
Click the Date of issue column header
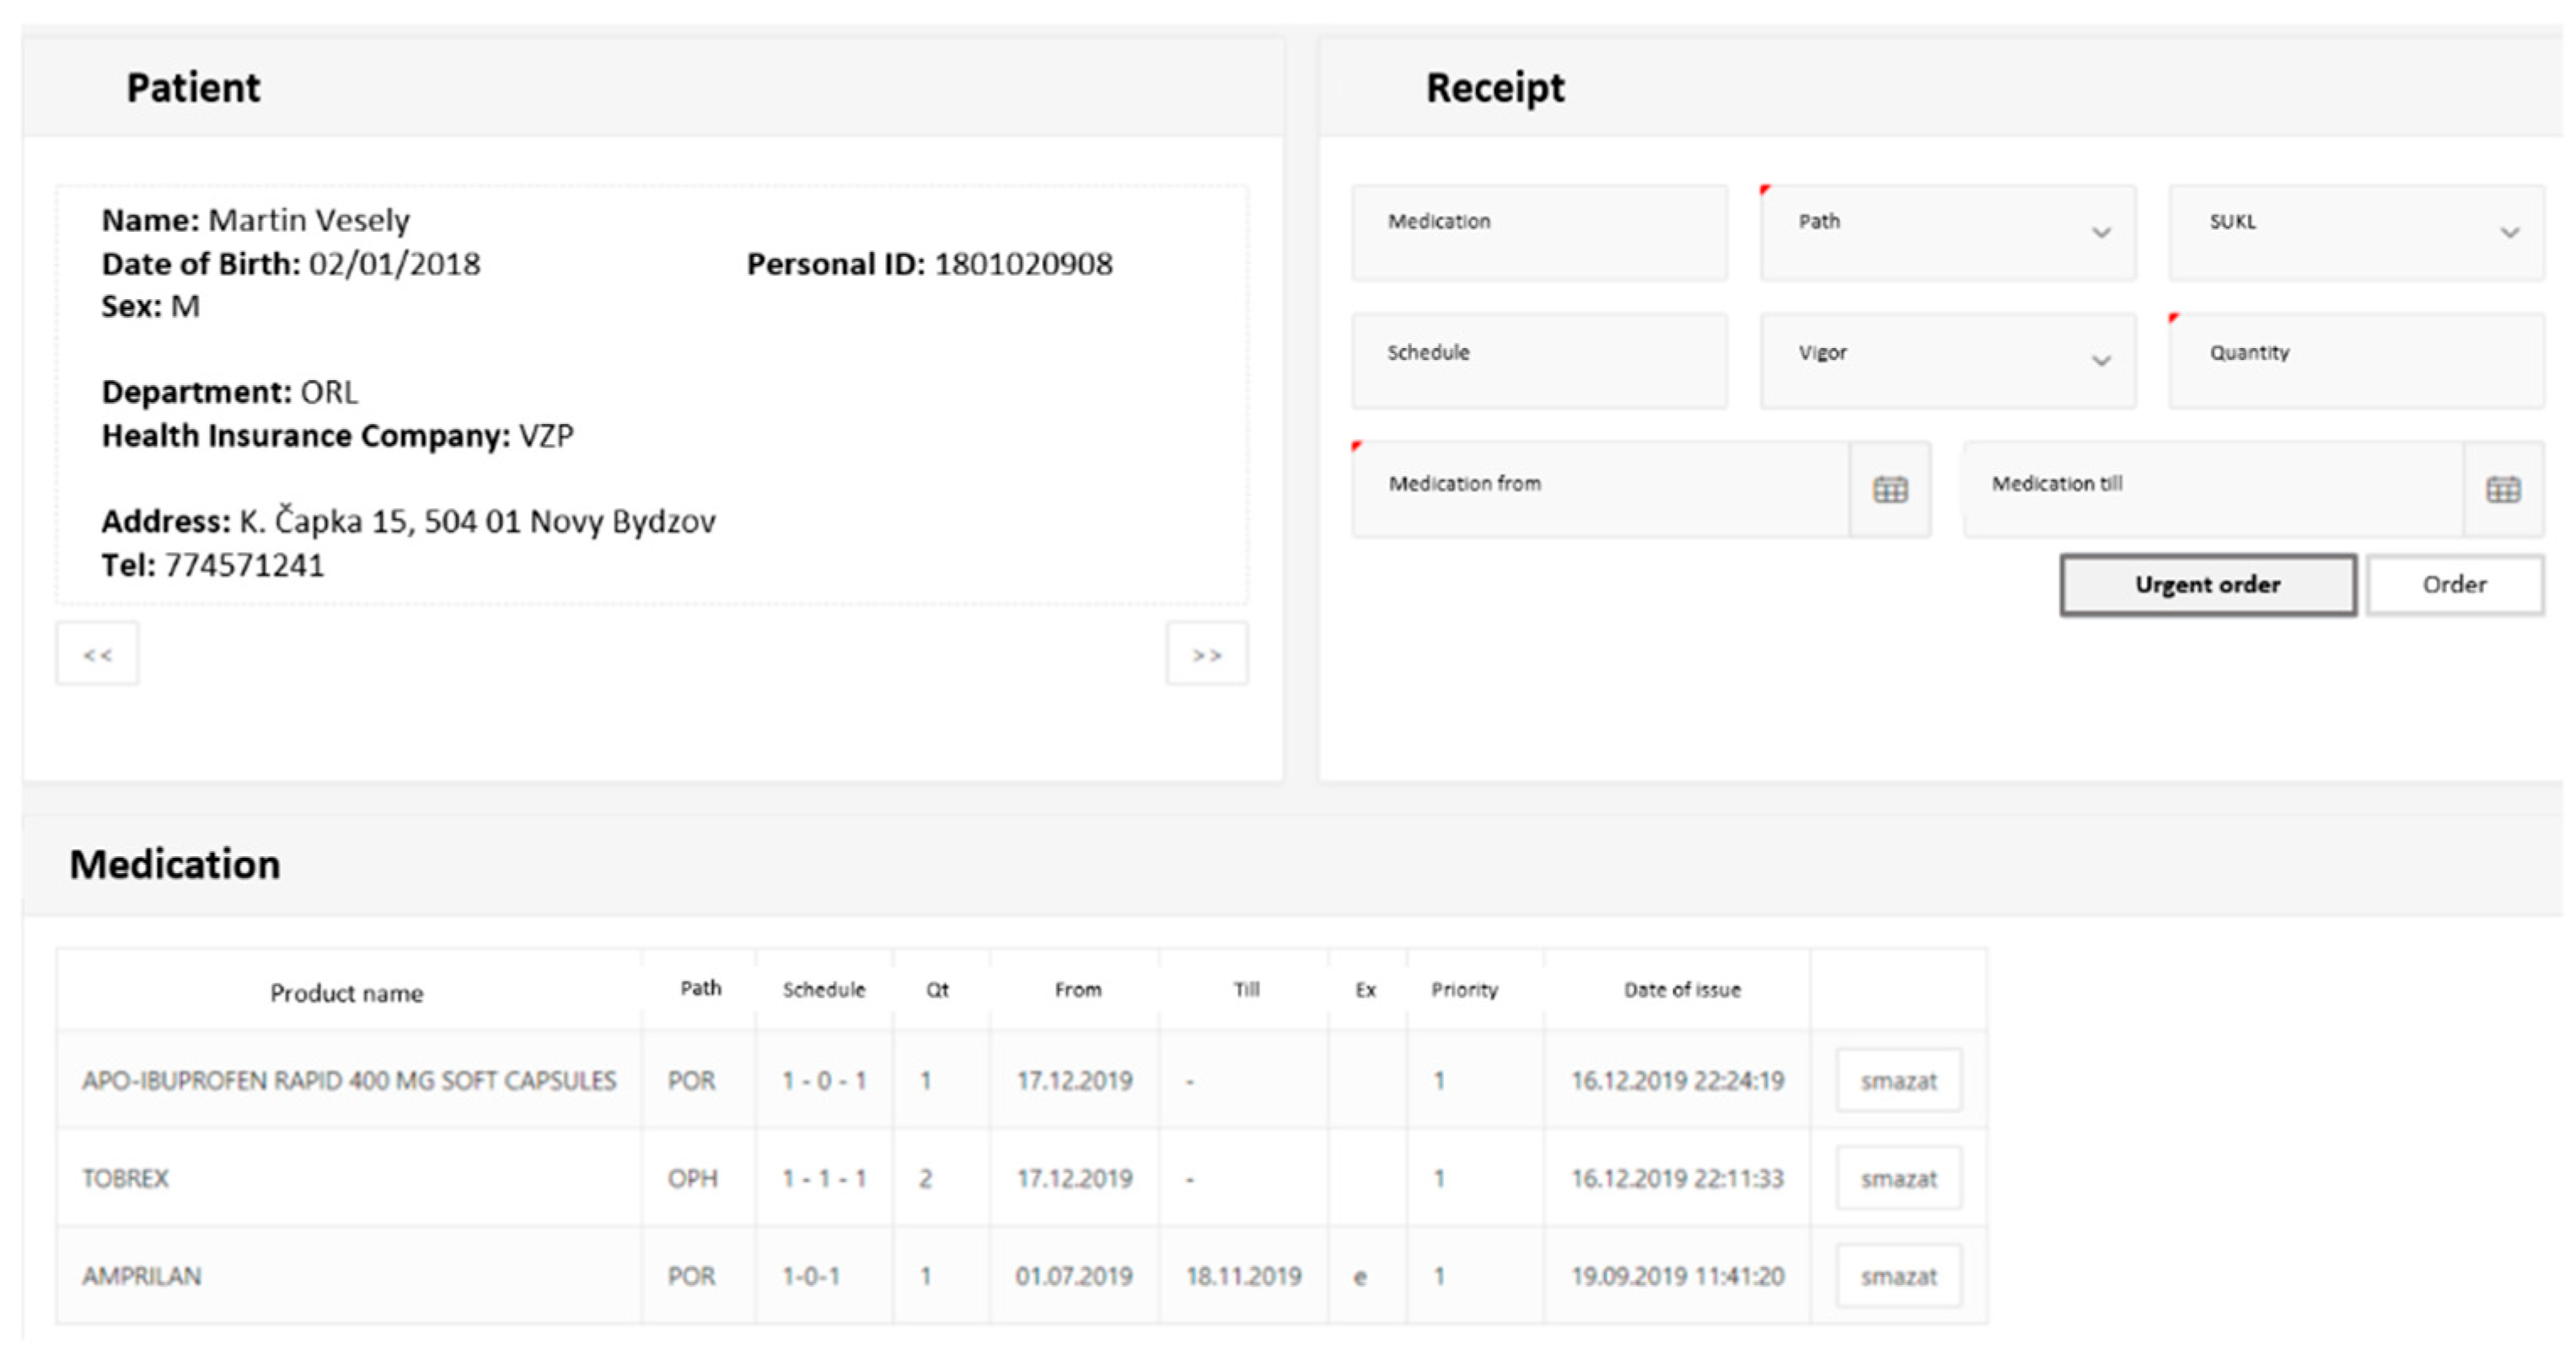coord(1681,990)
